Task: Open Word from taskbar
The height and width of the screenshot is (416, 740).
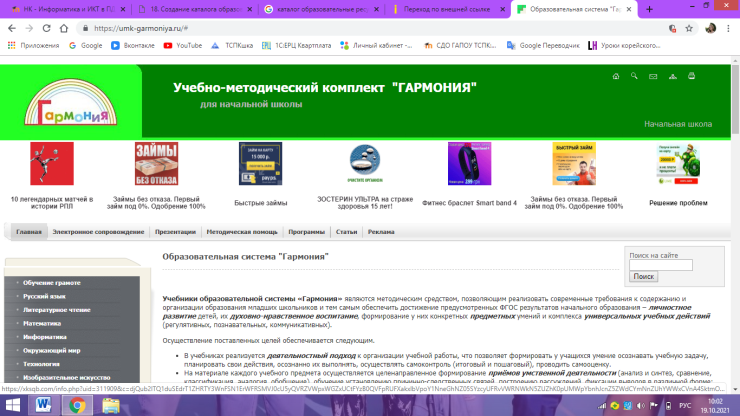Action: 43,405
